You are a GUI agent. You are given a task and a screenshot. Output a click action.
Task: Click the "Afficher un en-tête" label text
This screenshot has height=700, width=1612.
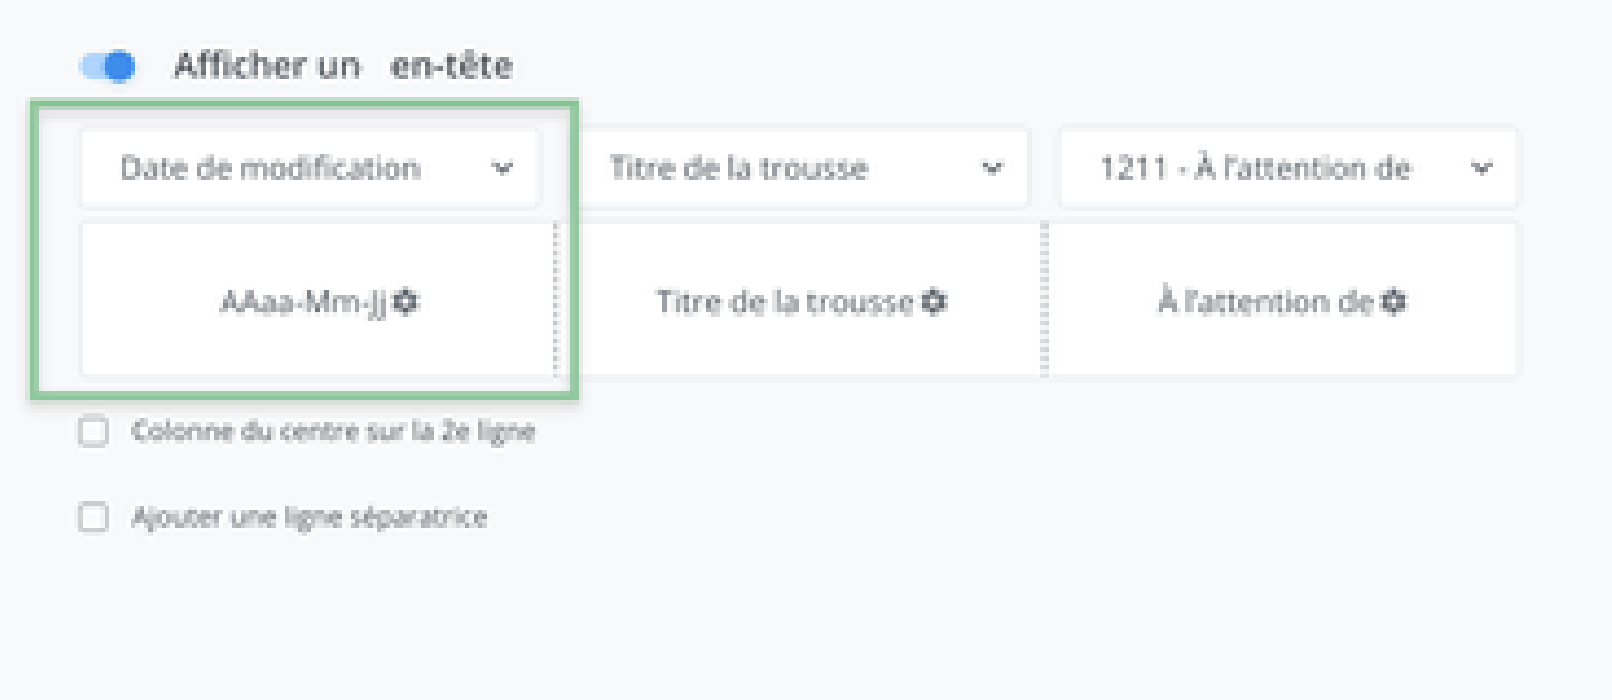(x=343, y=66)
